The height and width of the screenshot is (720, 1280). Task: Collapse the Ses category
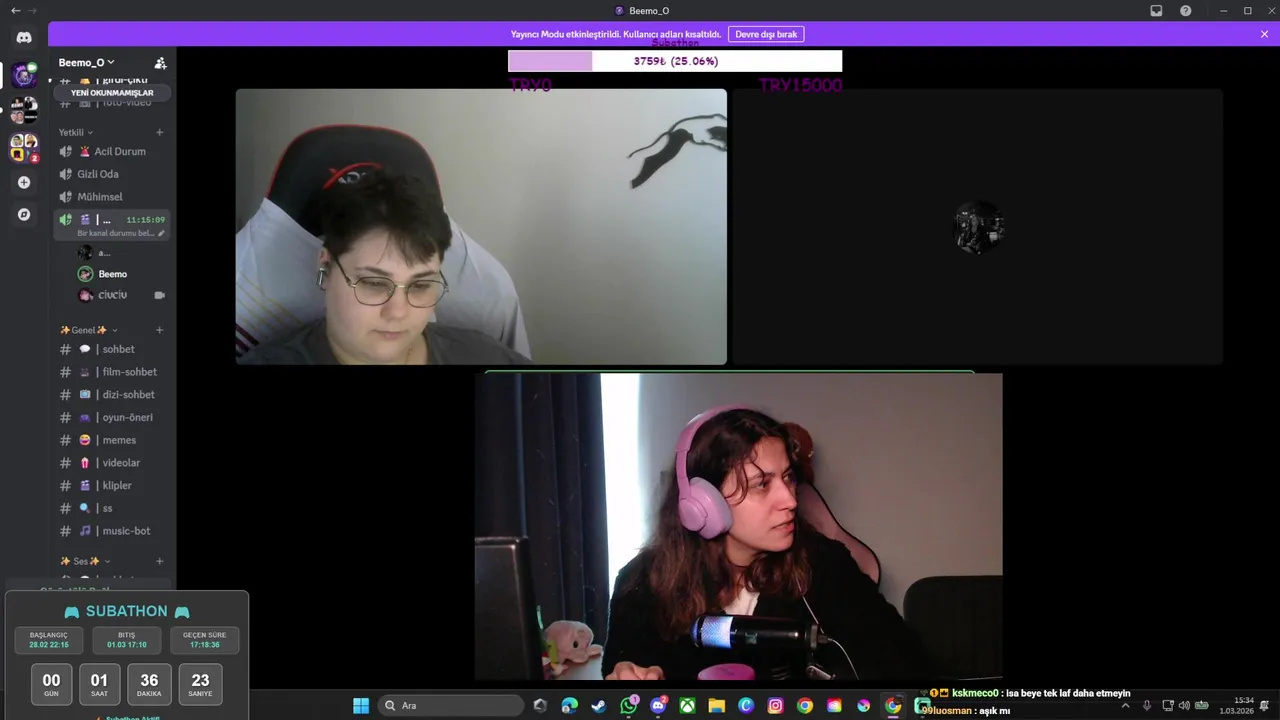85,561
